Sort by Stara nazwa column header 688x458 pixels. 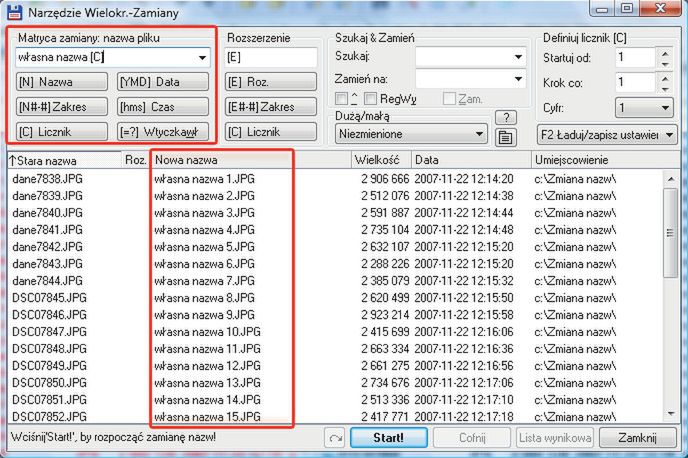[65, 160]
